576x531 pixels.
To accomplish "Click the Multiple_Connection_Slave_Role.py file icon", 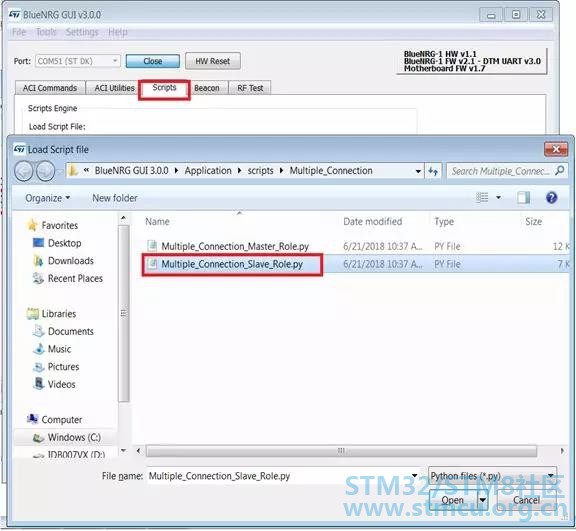I will [x=152, y=264].
